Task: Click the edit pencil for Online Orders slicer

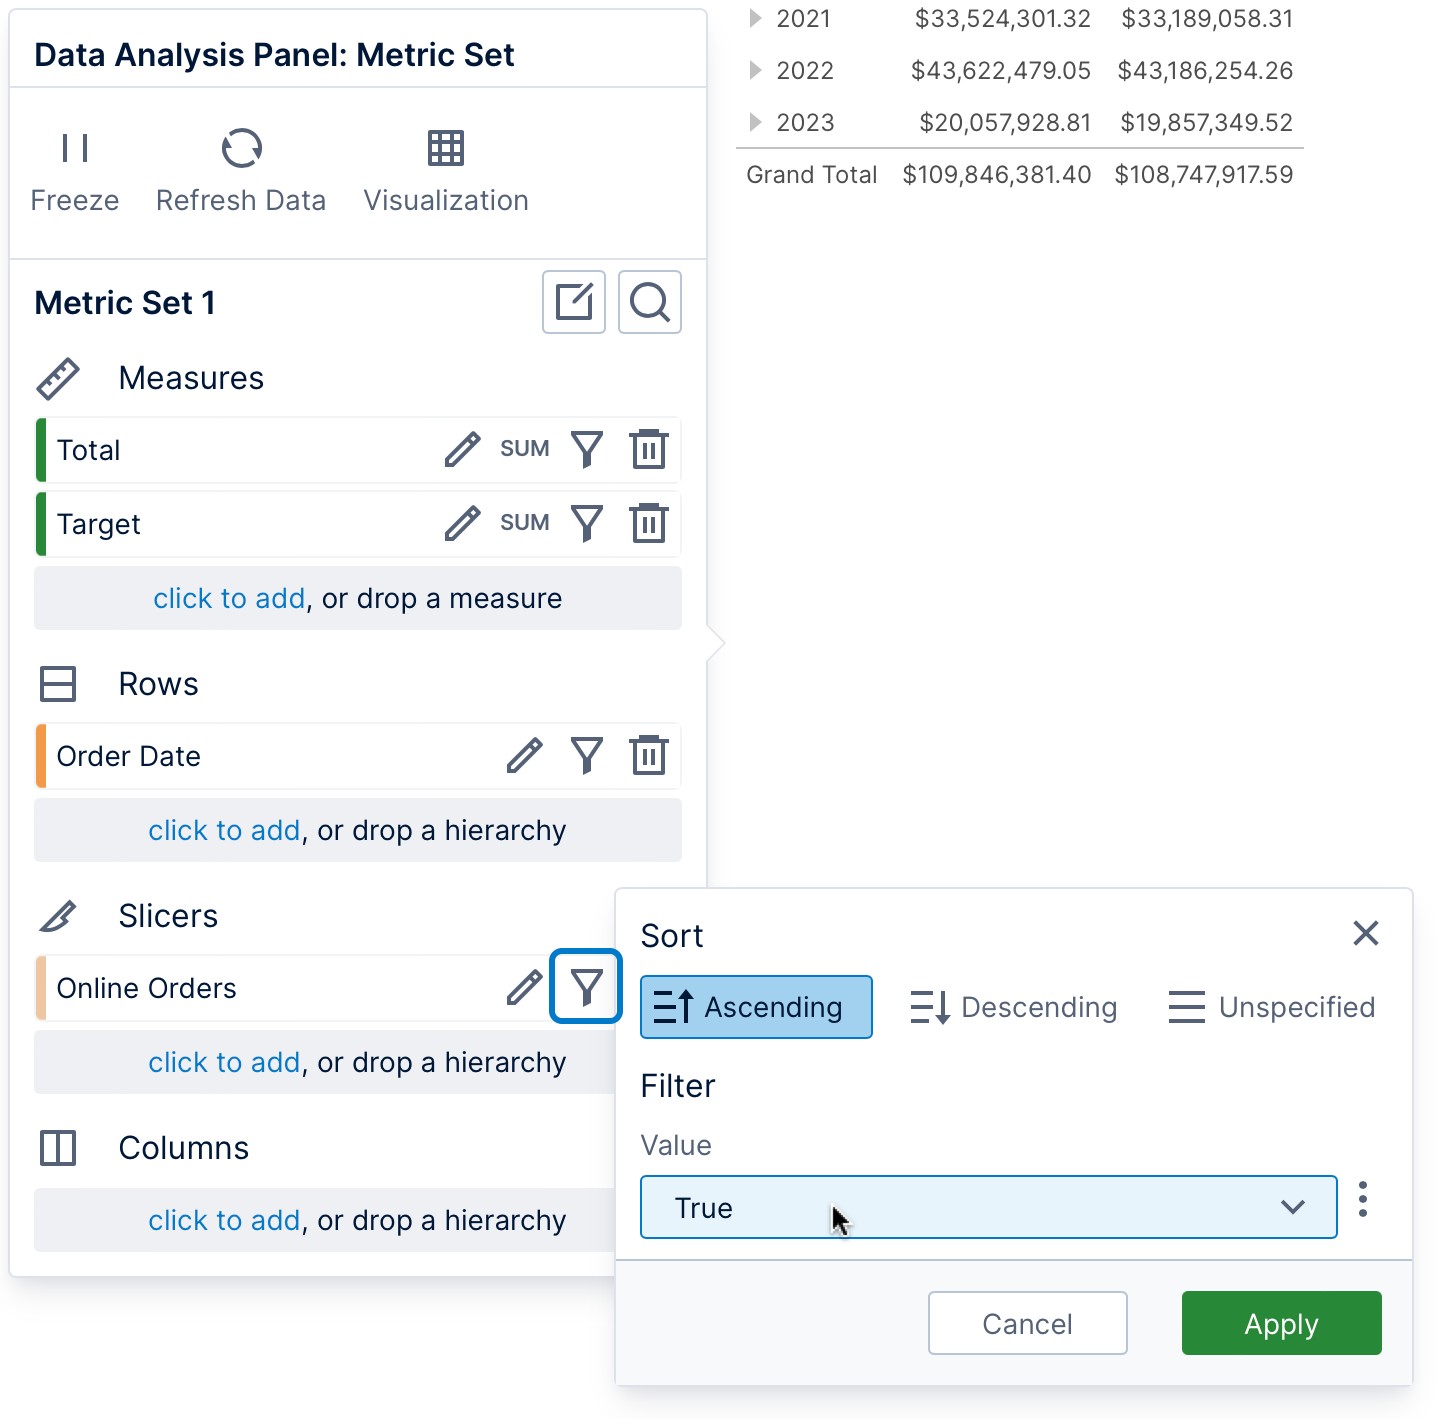Action: pyautogui.click(x=523, y=988)
